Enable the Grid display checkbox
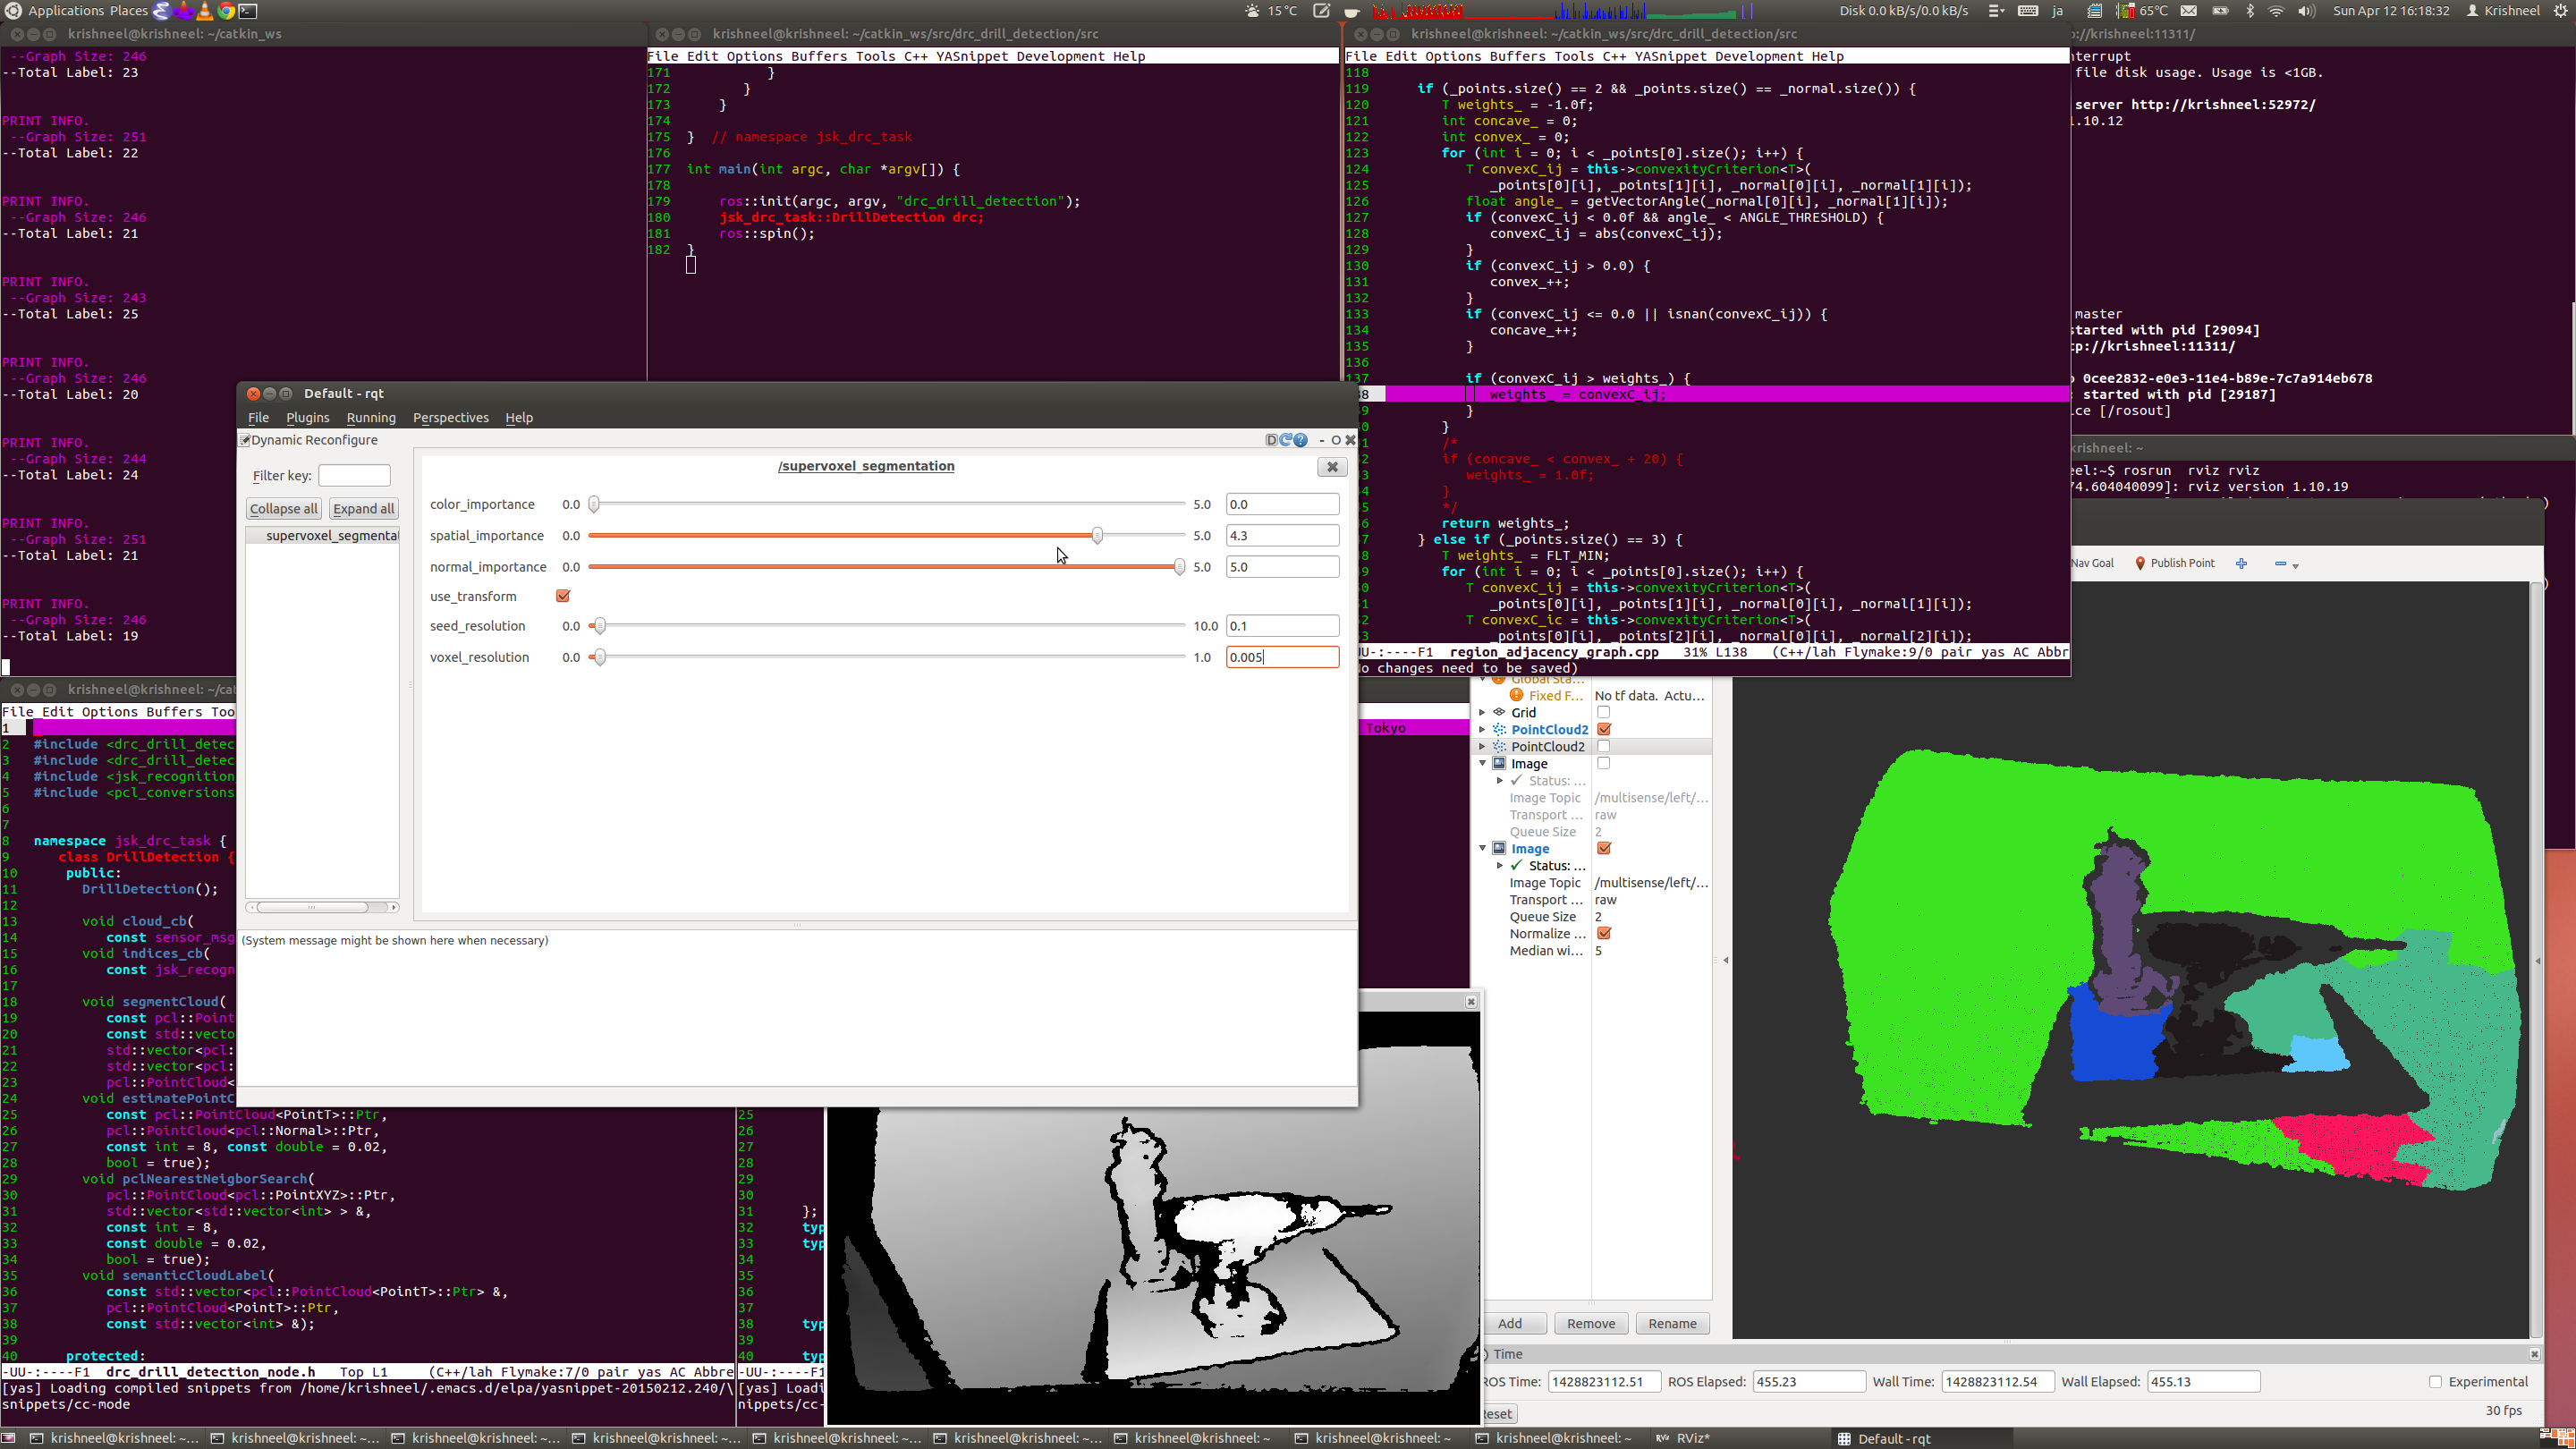The width and height of the screenshot is (2576, 1449). click(1603, 712)
